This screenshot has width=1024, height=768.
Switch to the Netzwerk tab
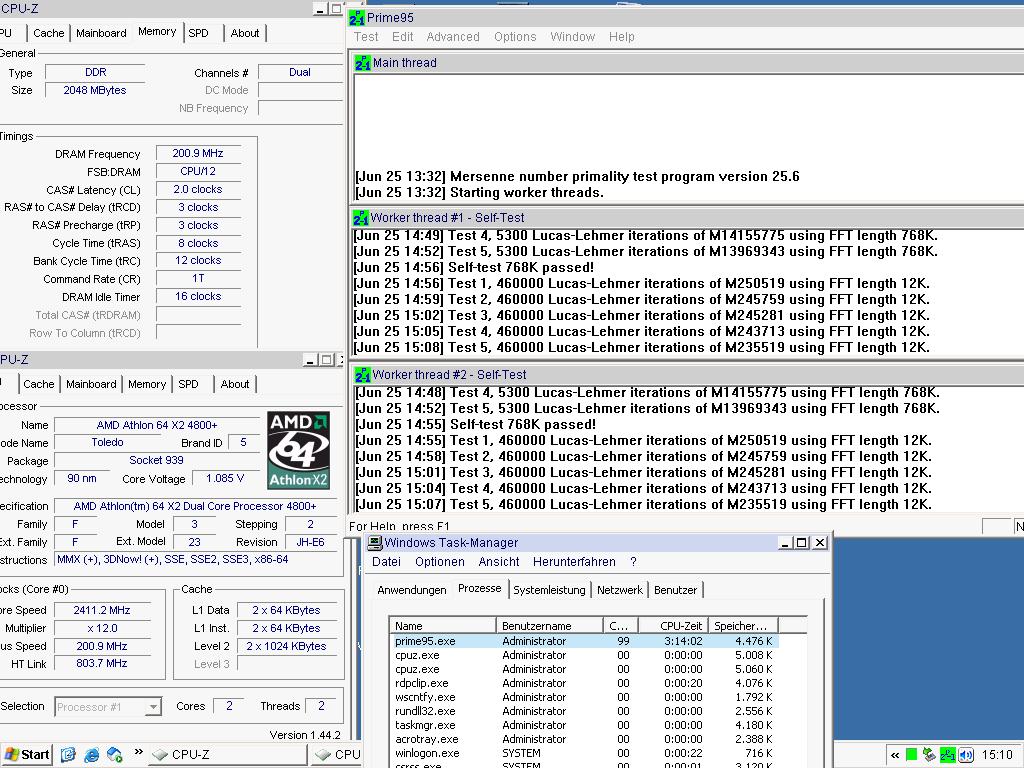point(620,590)
